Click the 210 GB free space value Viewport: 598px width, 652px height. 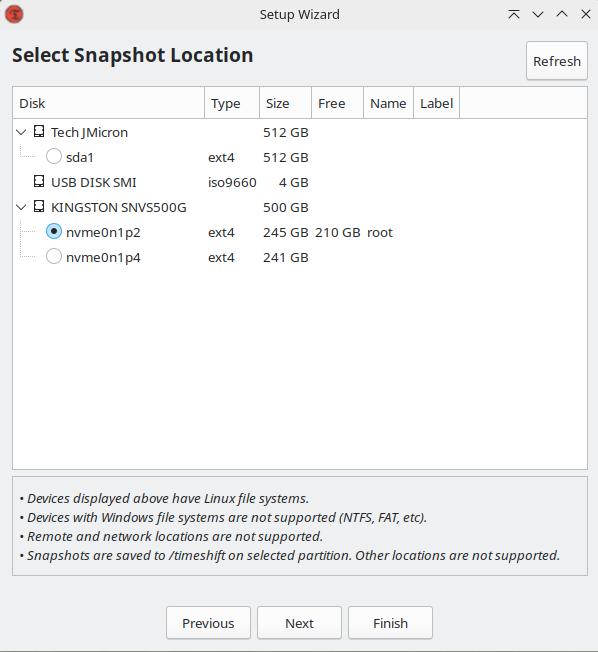coord(338,232)
